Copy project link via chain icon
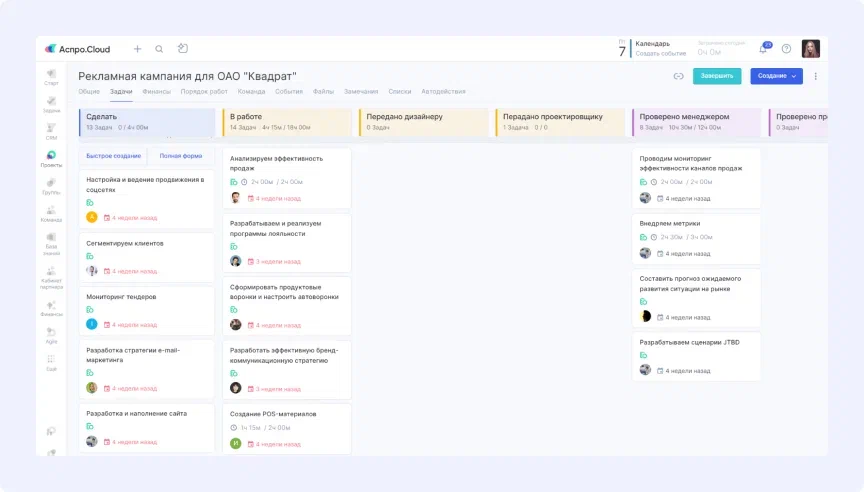The width and height of the screenshot is (864, 492). [678, 76]
